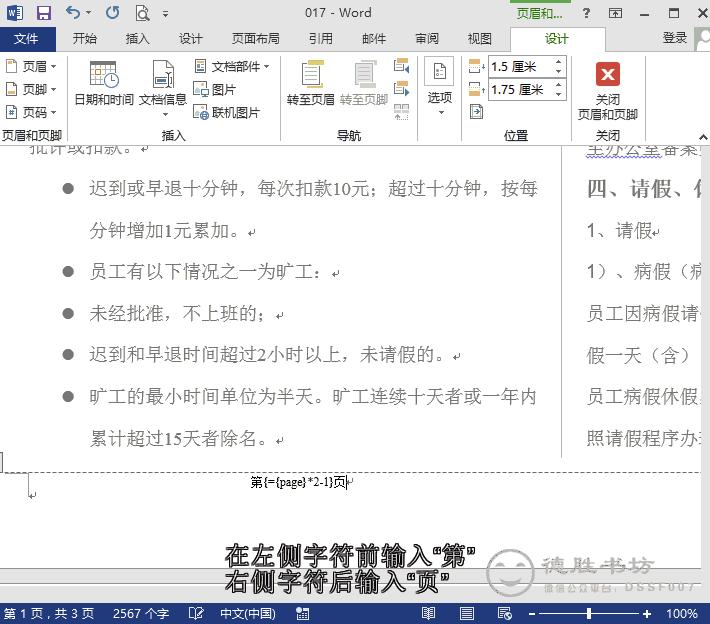Expand 文档部件 quick parts dropdown

(232, 67)
